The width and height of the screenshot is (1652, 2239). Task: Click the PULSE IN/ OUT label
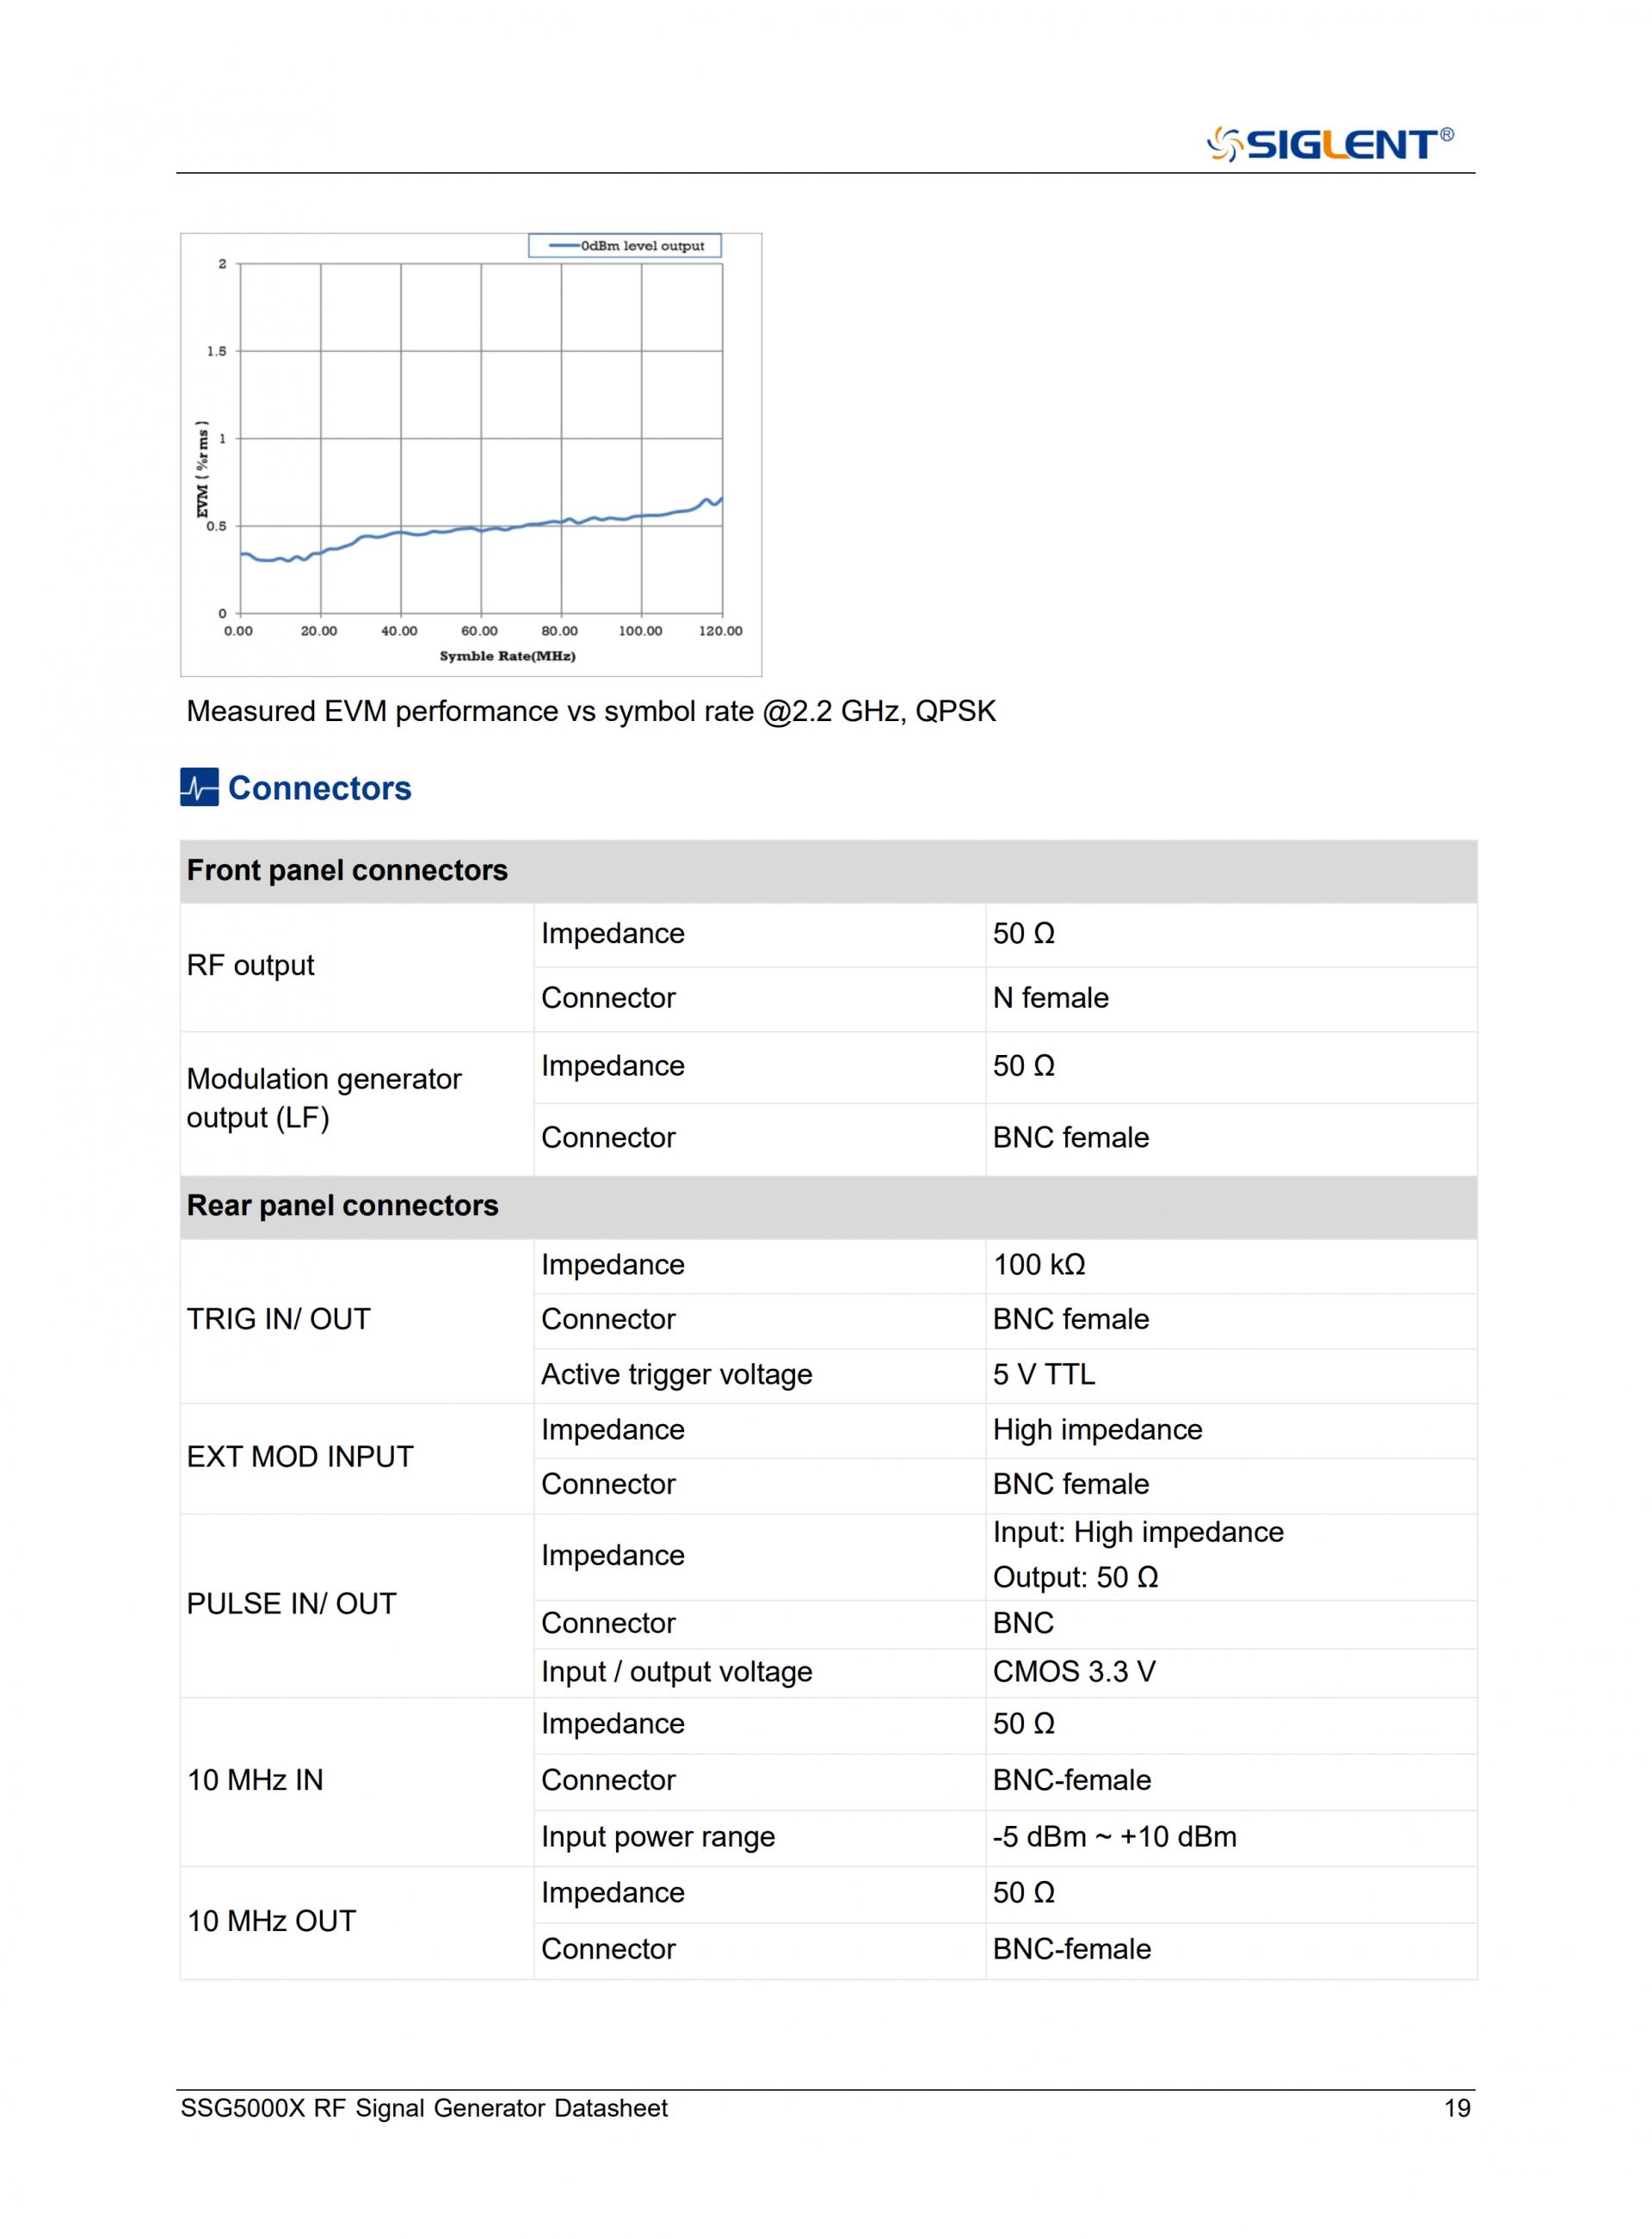click(x=291, y=1603)
